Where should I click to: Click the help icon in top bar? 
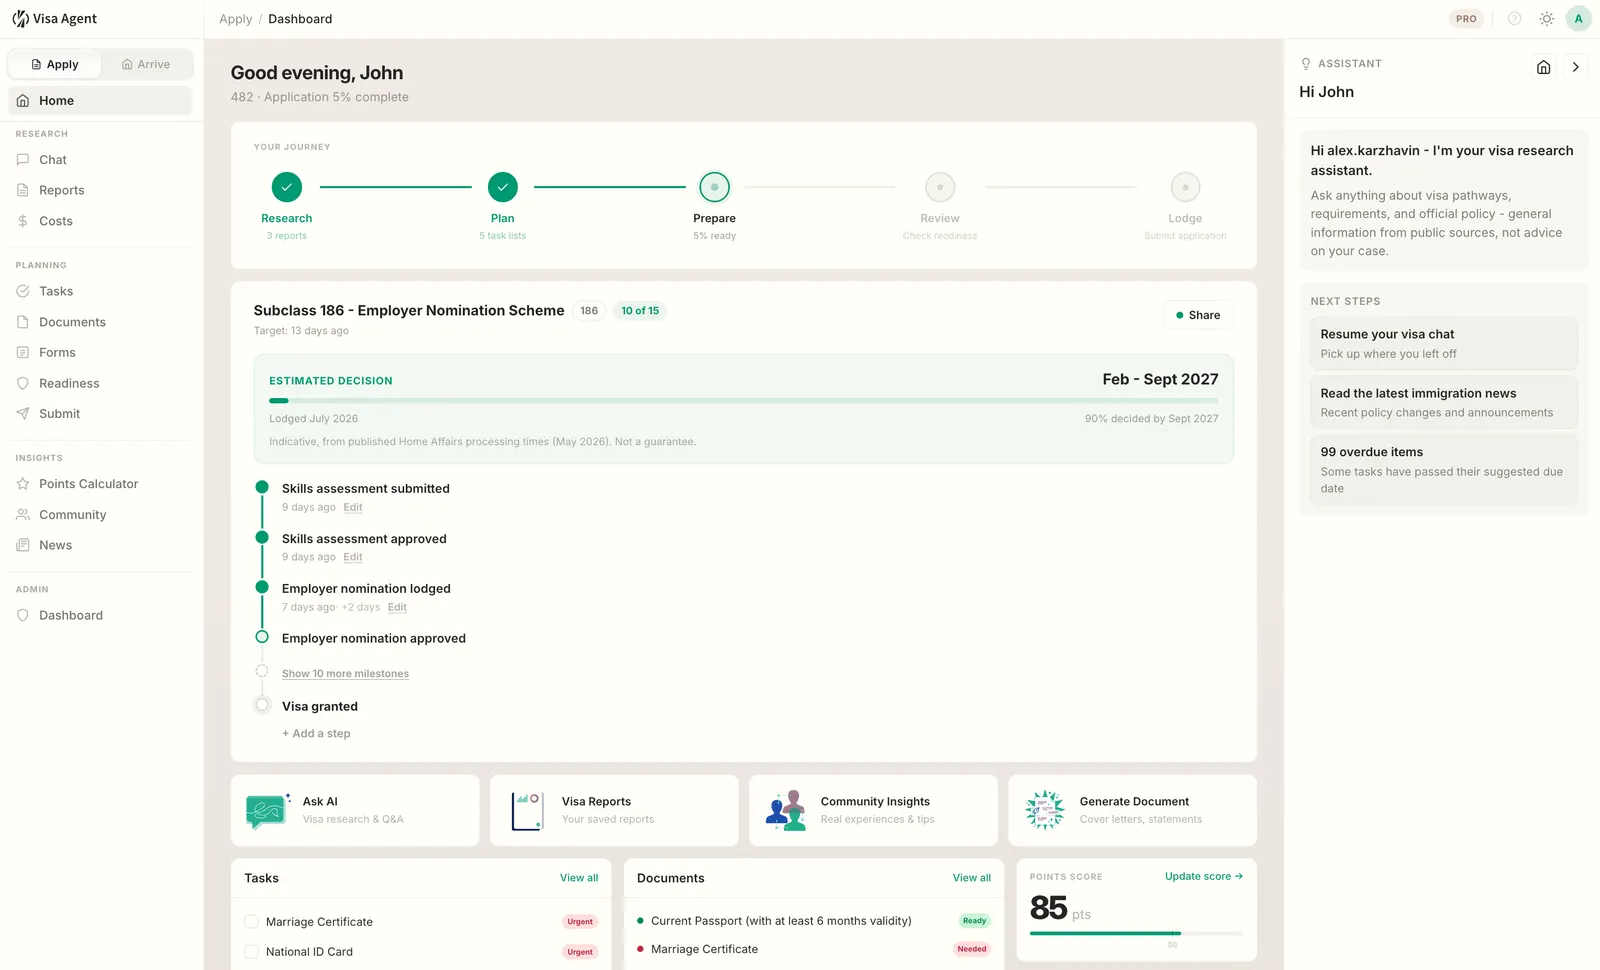pos(1515,19)
